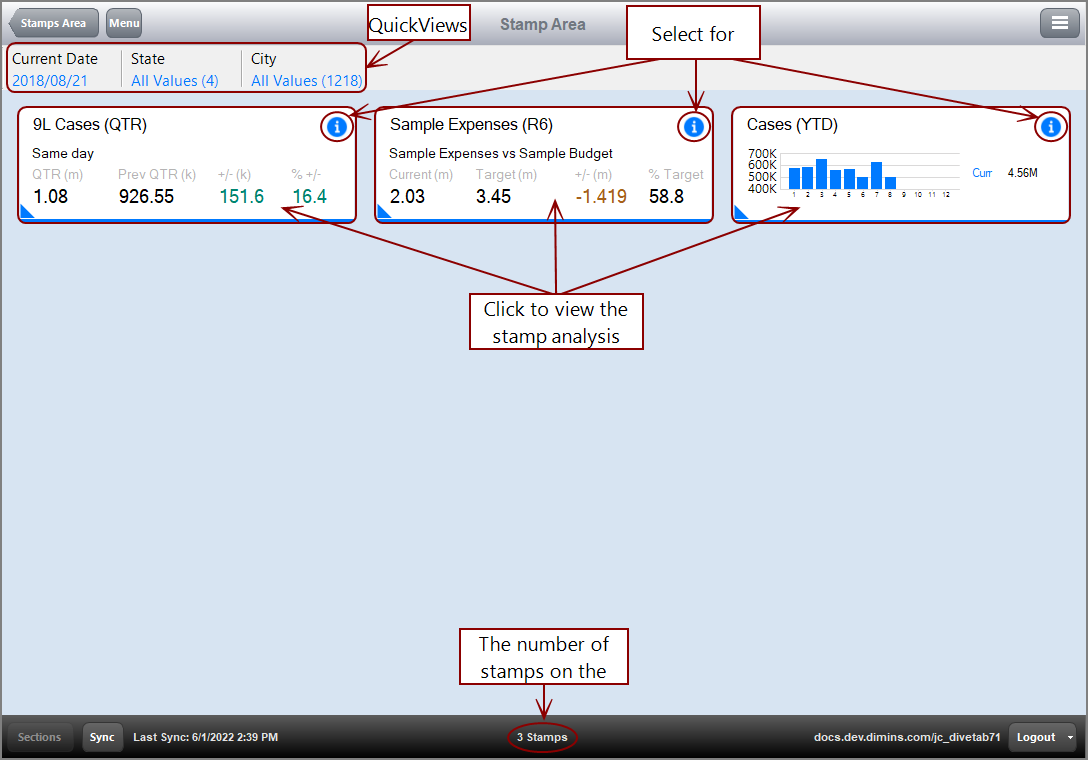Screen dimensions: 1088x760
Task: Click the blue corner triangle on 9L Cases stamp
Action: point(26,211)
